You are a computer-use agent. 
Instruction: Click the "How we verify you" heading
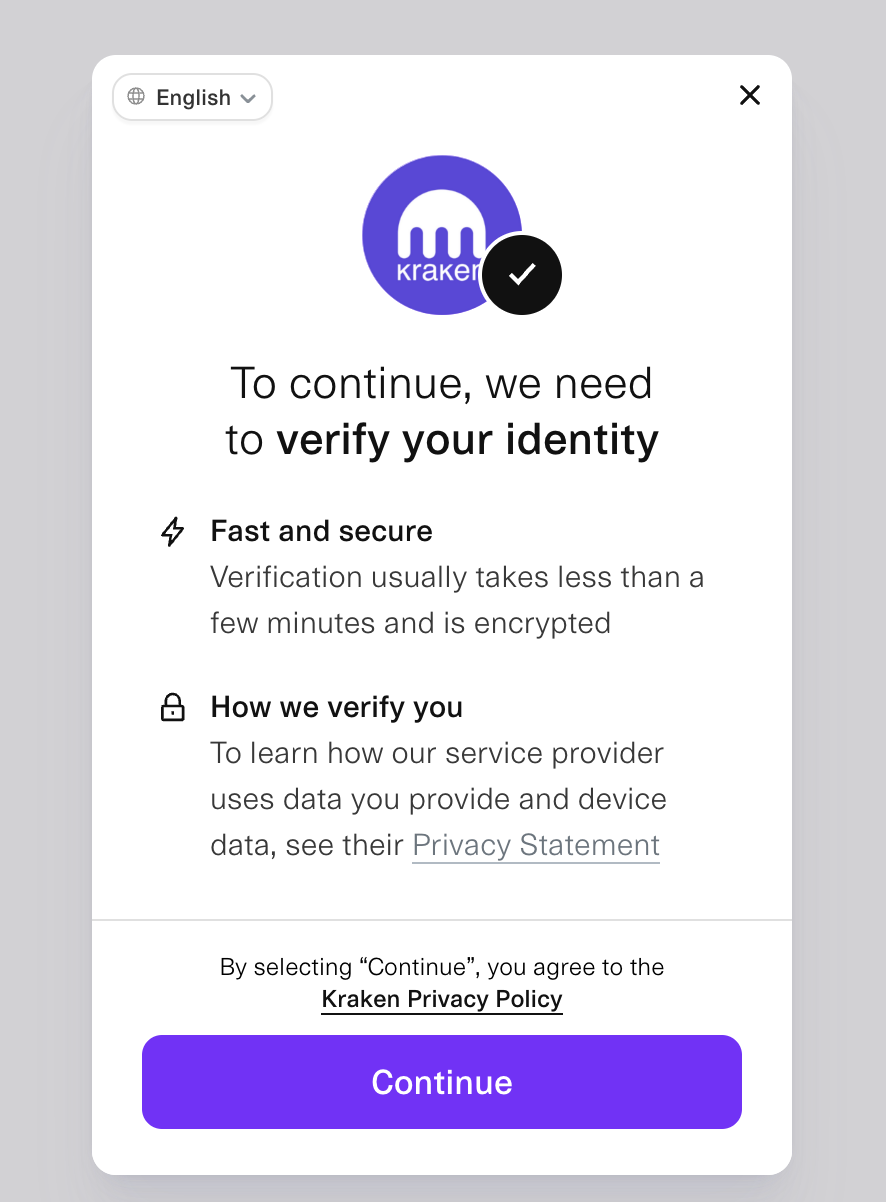pos(337,708)
